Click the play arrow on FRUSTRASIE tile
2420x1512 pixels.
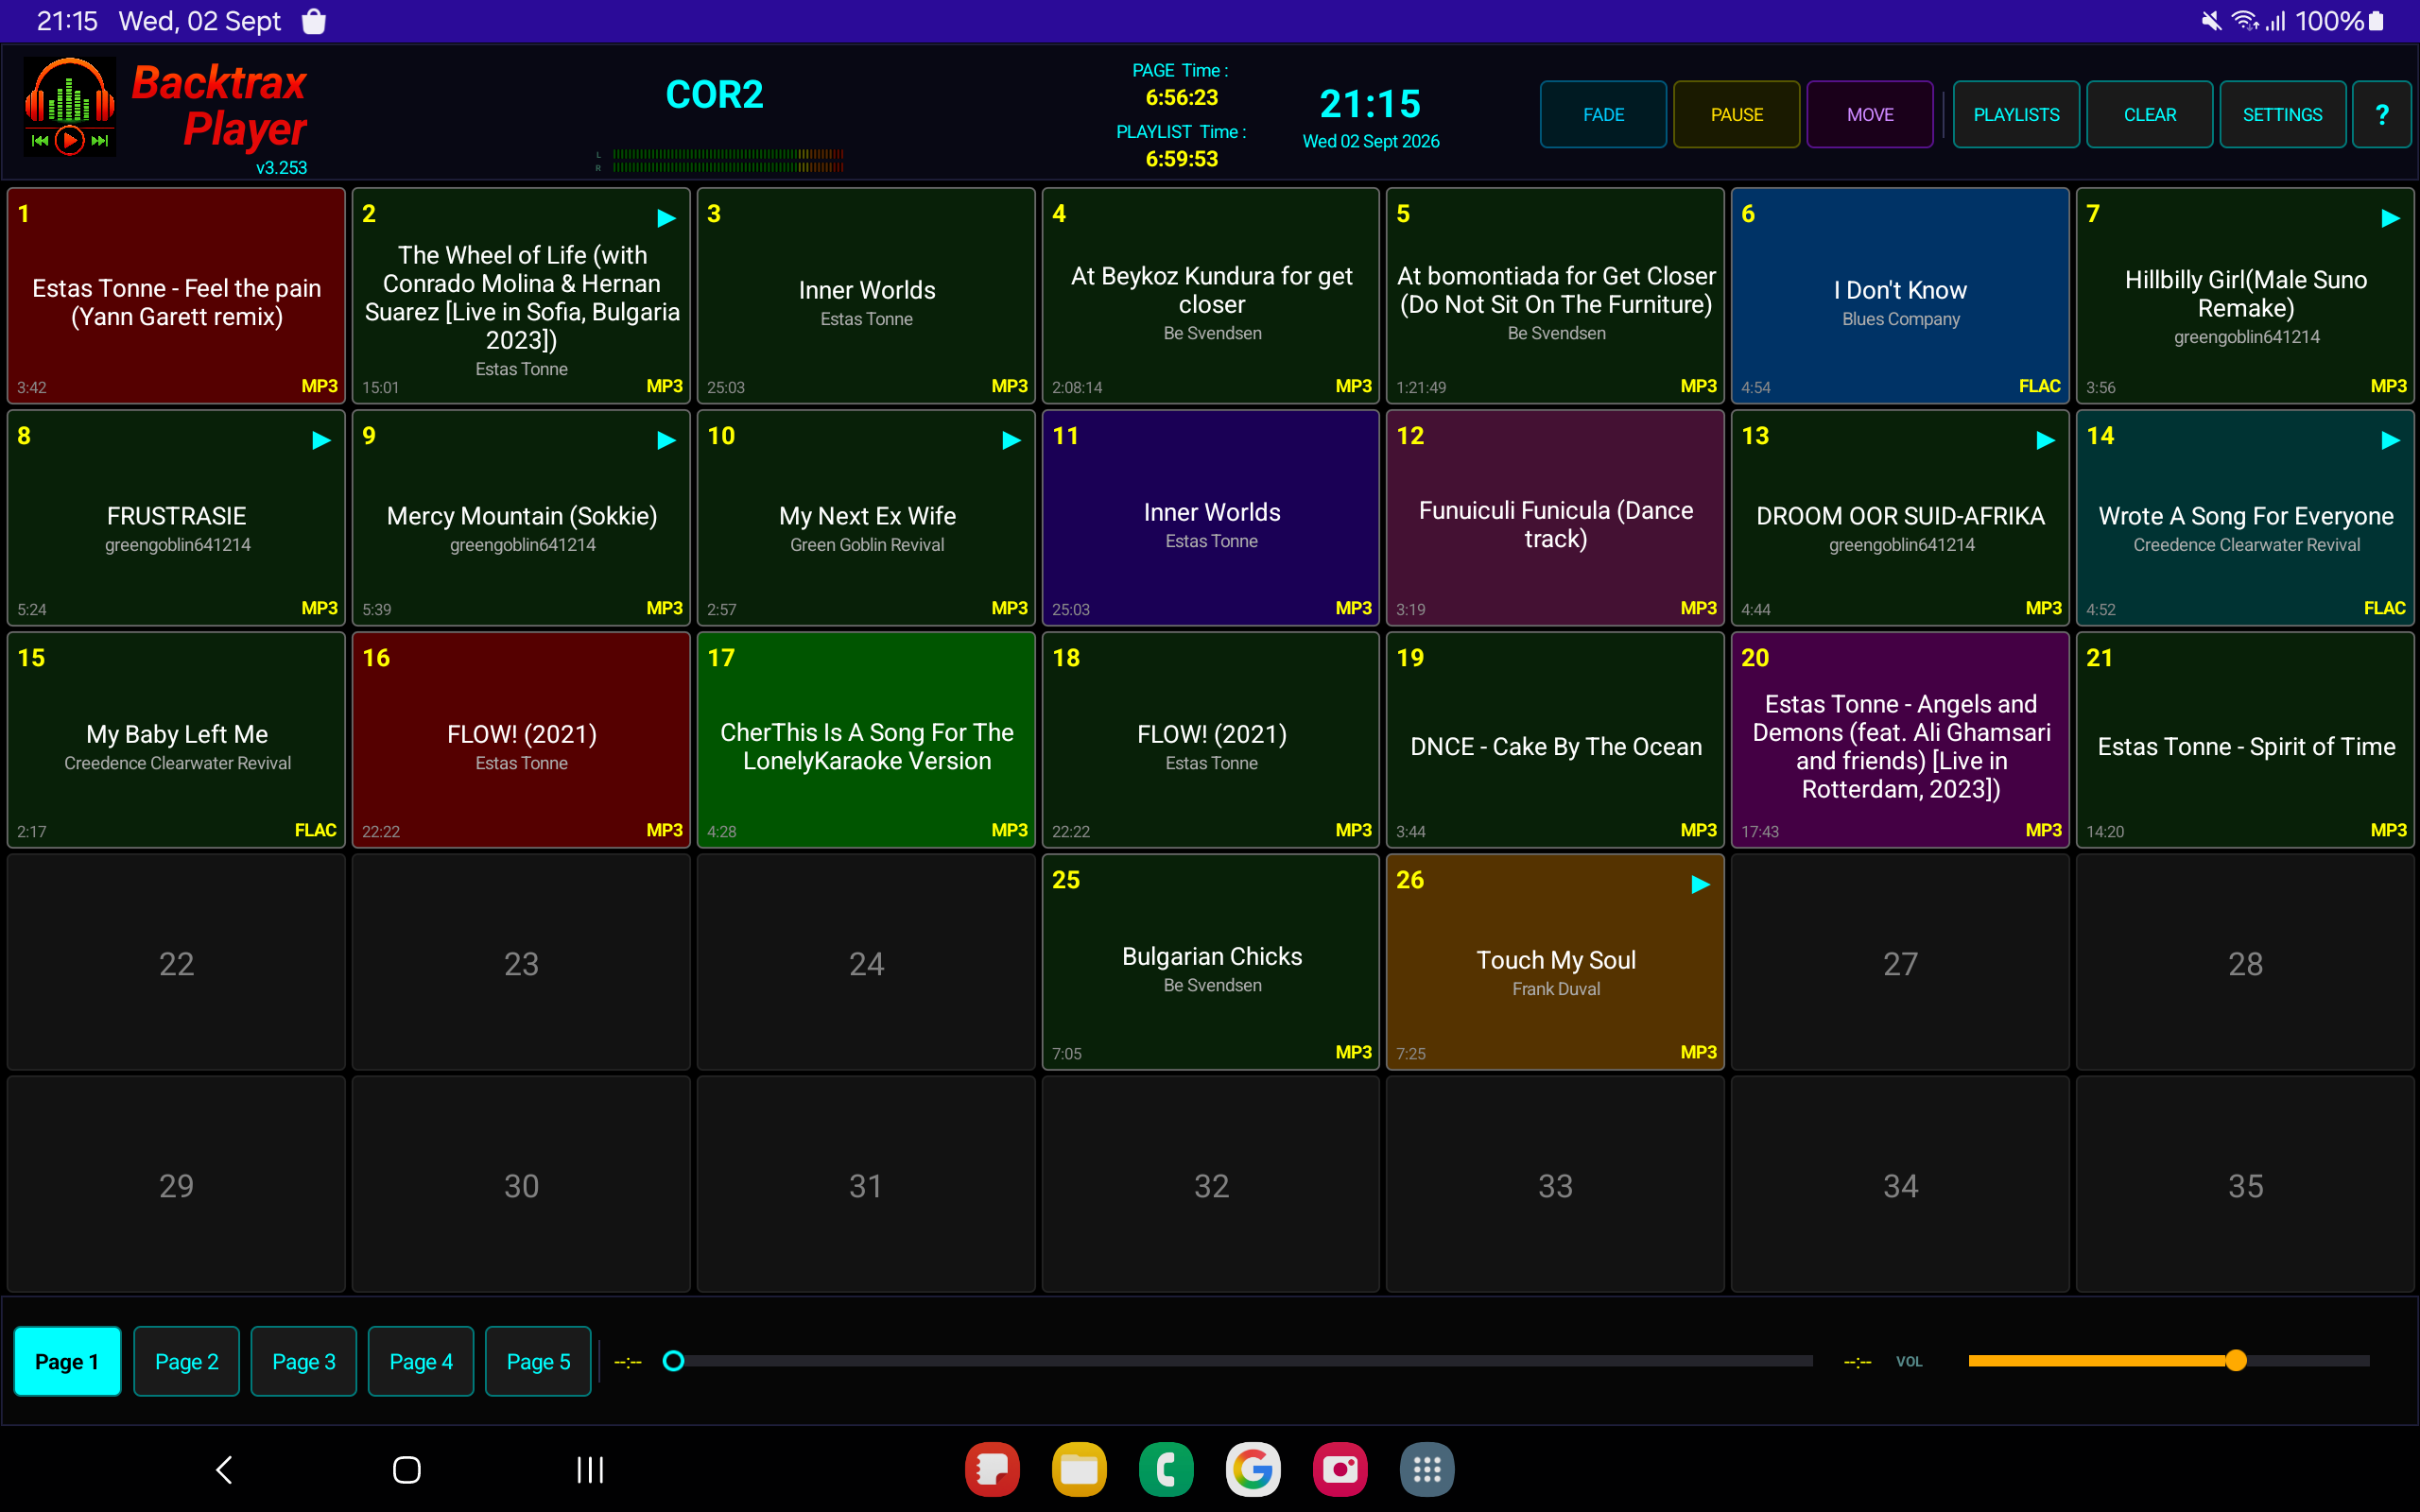321,440
